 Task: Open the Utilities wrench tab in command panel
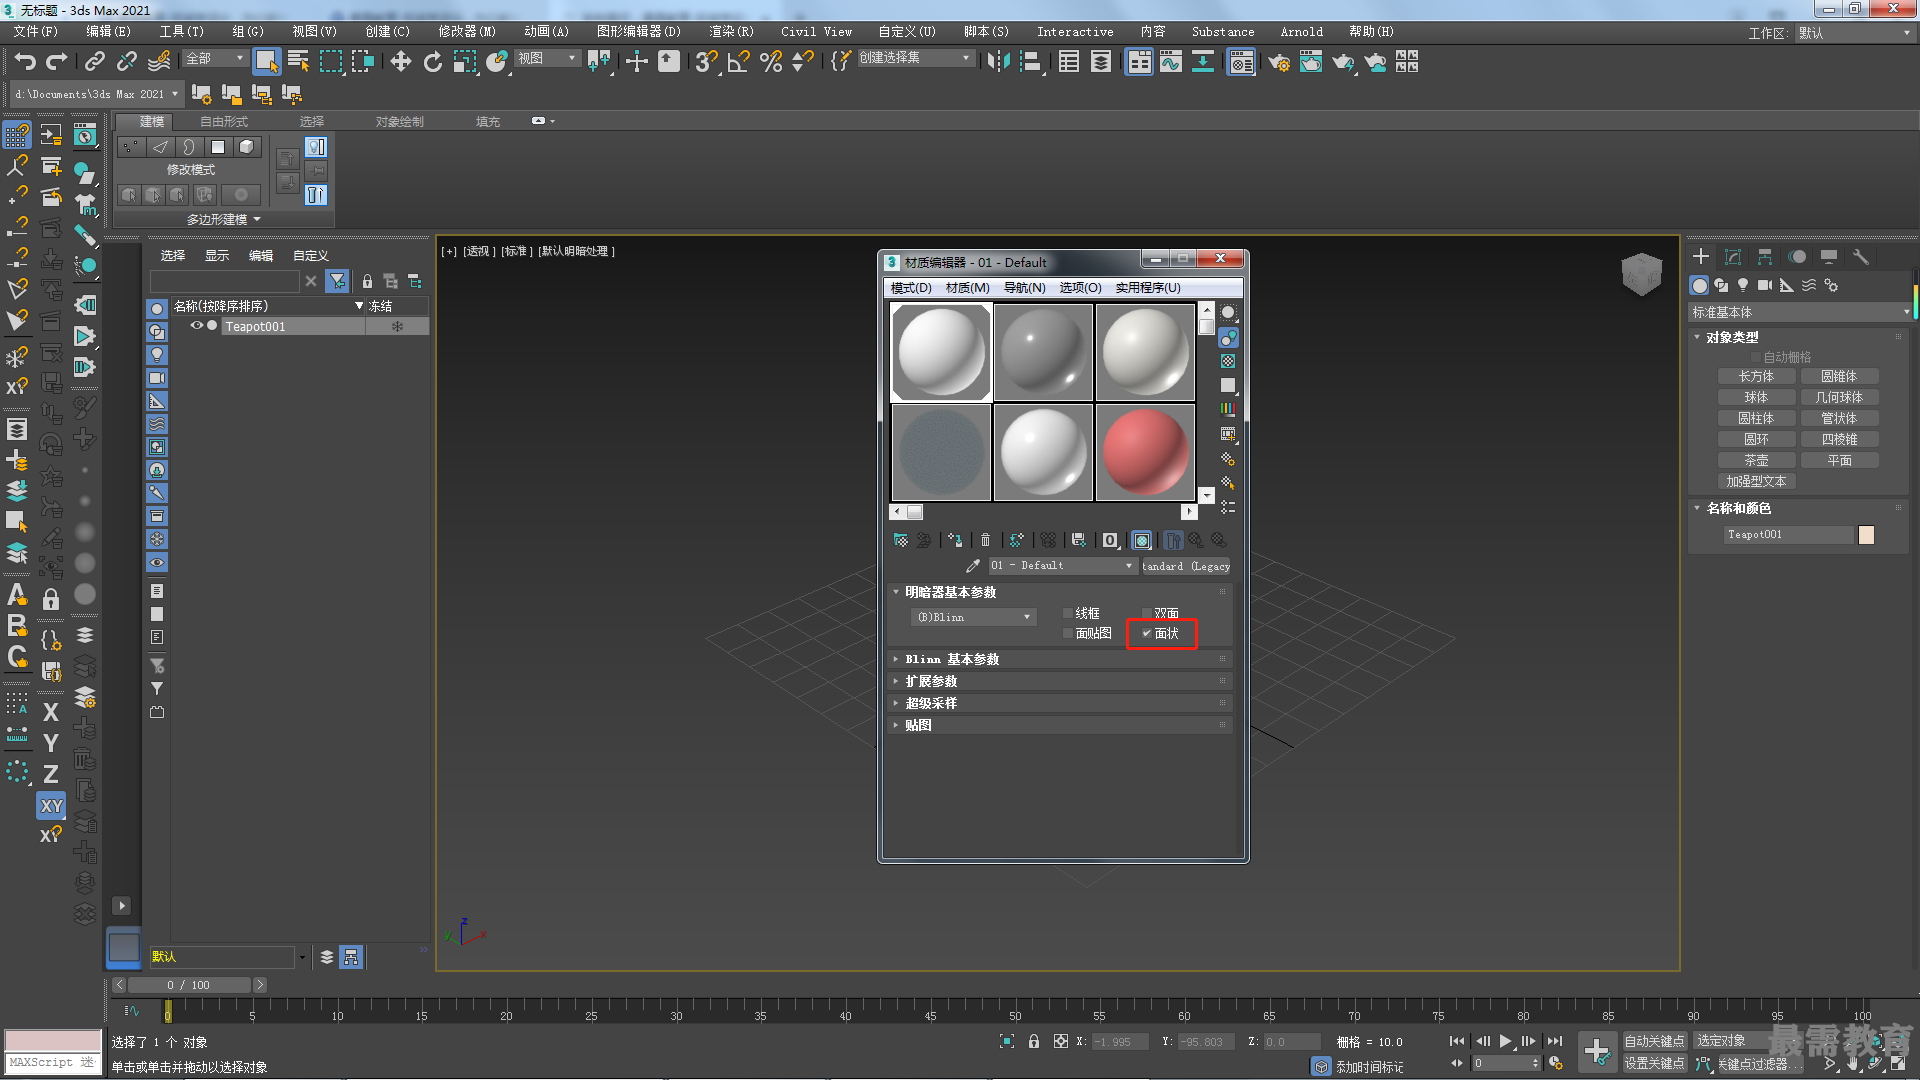[1861, 257]
